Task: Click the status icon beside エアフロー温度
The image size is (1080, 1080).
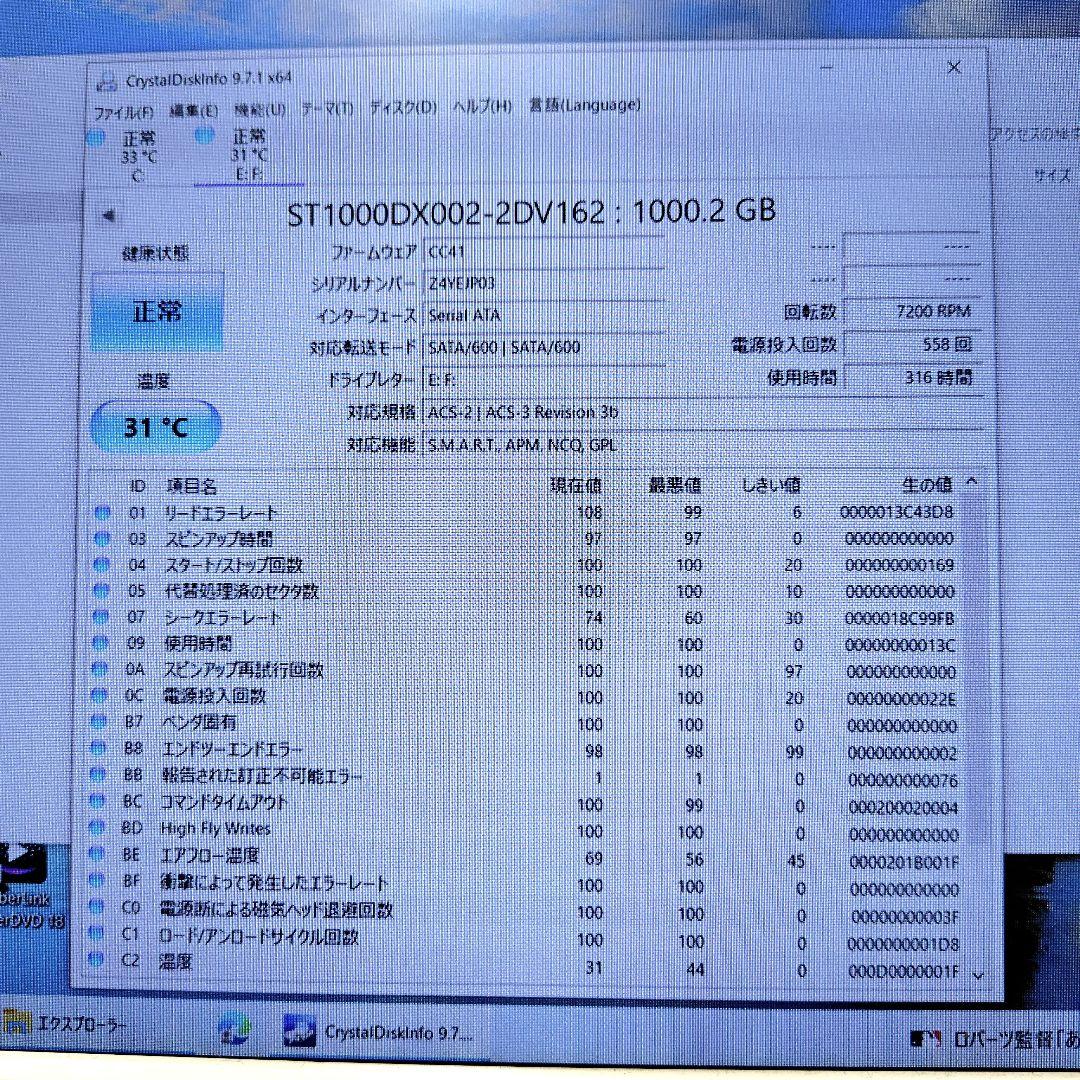Action: point(100,855)
